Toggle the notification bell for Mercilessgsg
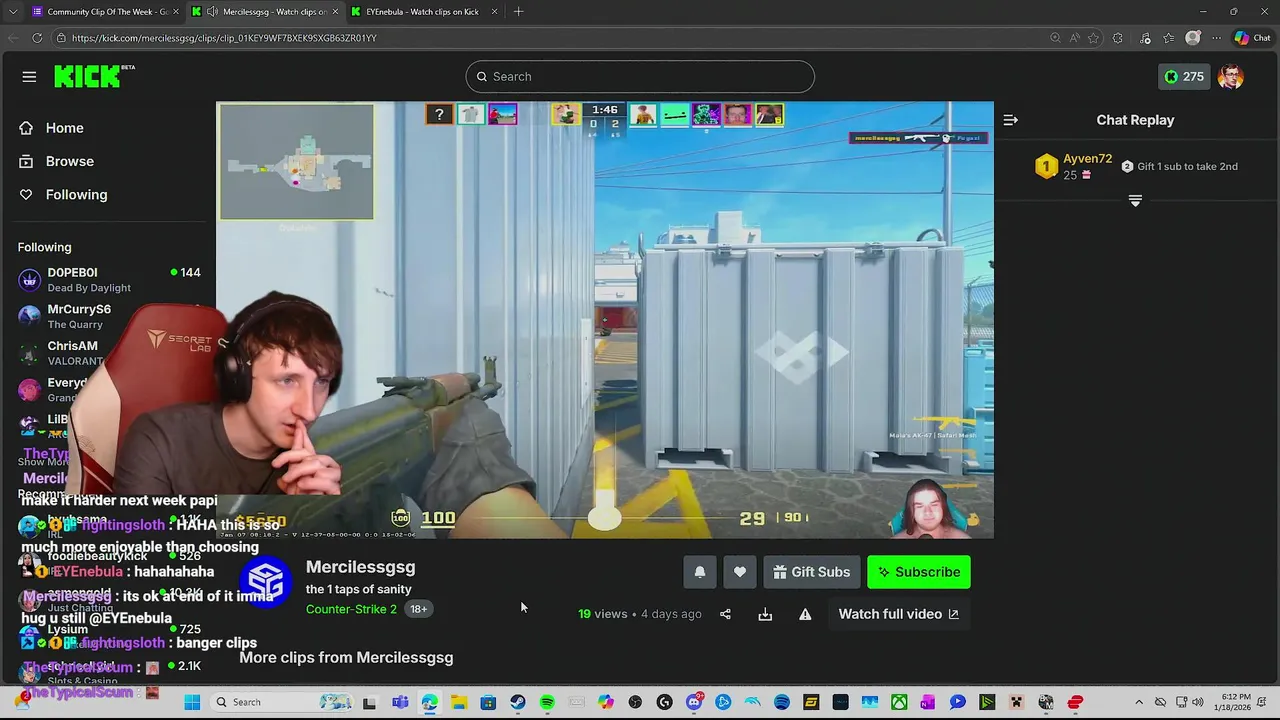 point(700,572)
